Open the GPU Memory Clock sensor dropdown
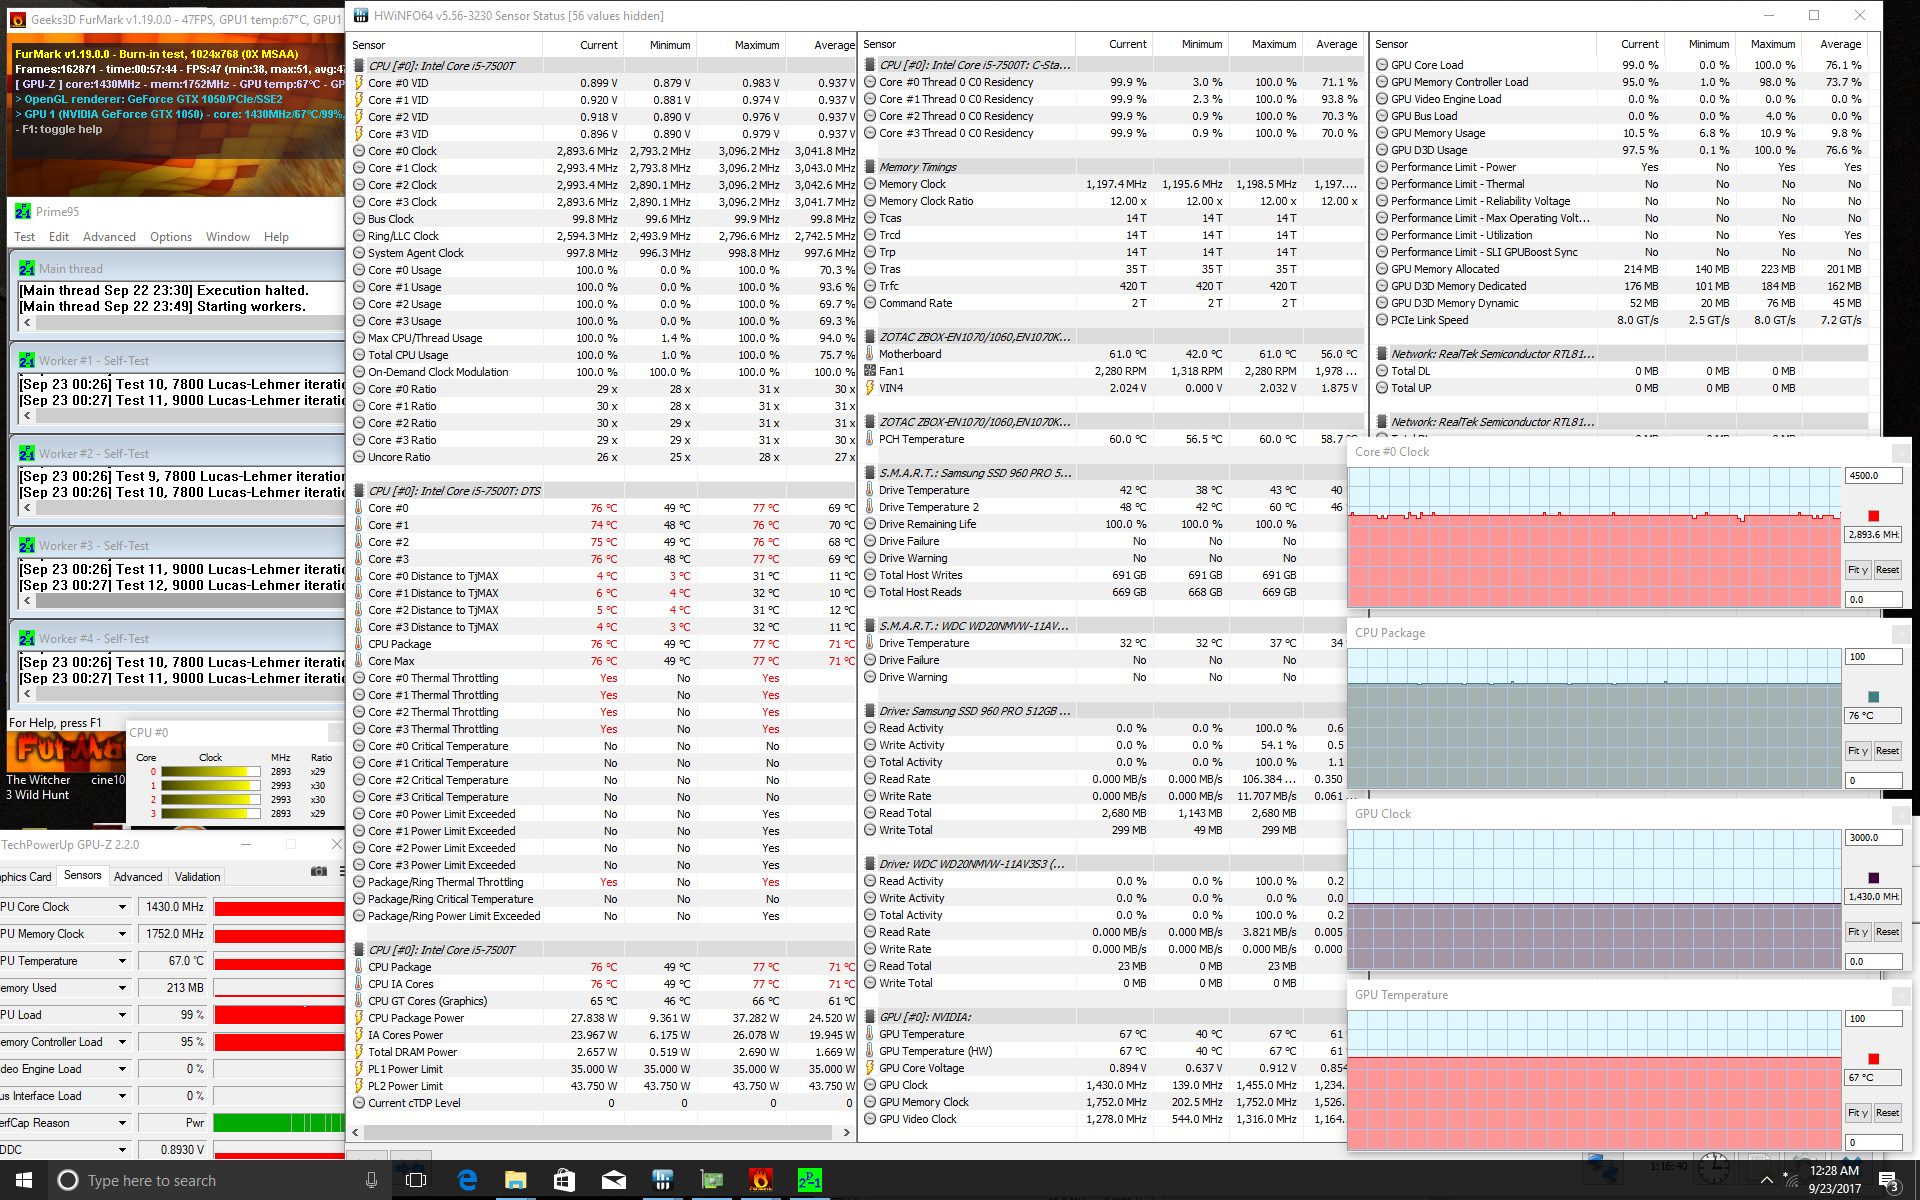The height and width of the screenshot is (1200, 1920). tap(122, 934)
